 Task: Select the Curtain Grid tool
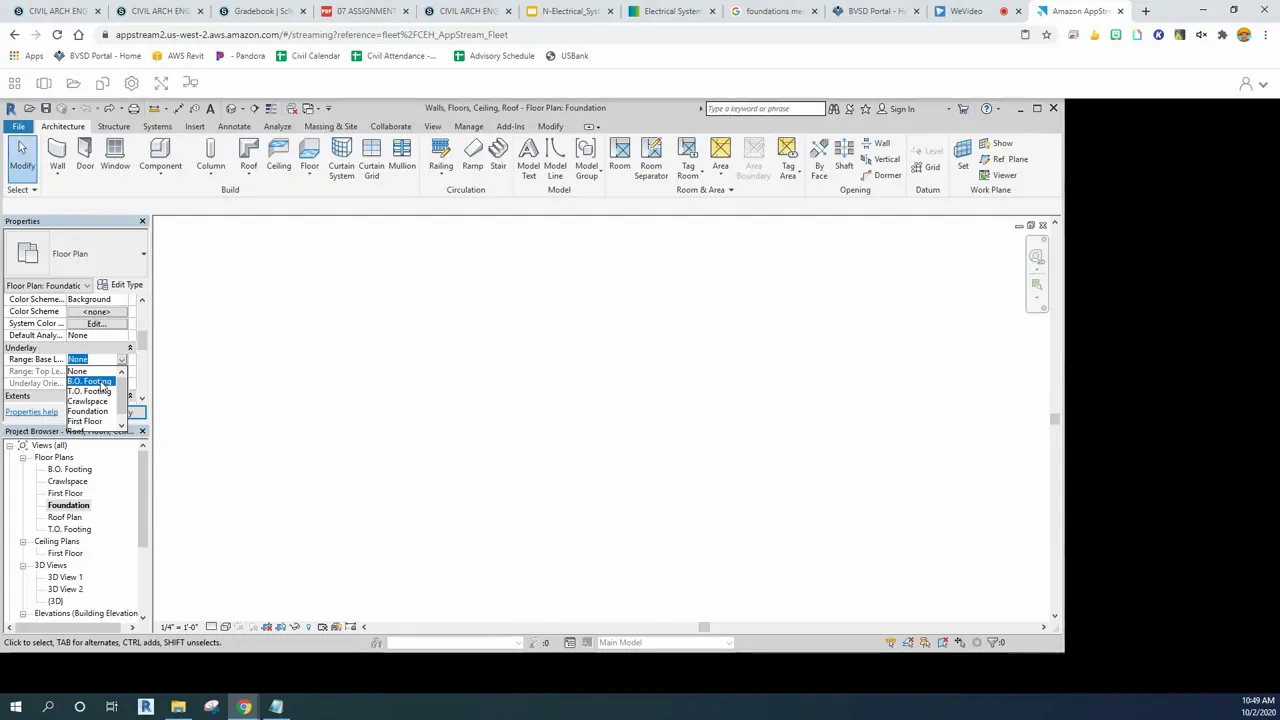tap(371, 160)
